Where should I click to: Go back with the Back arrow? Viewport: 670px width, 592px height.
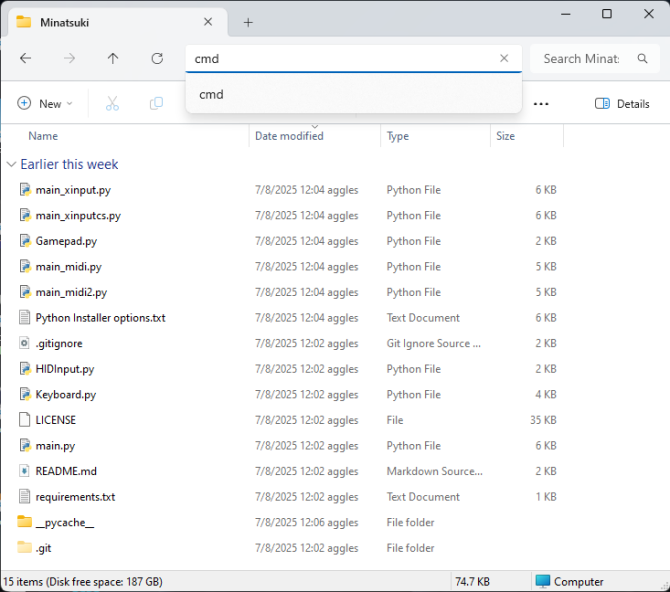coord(26,58)
